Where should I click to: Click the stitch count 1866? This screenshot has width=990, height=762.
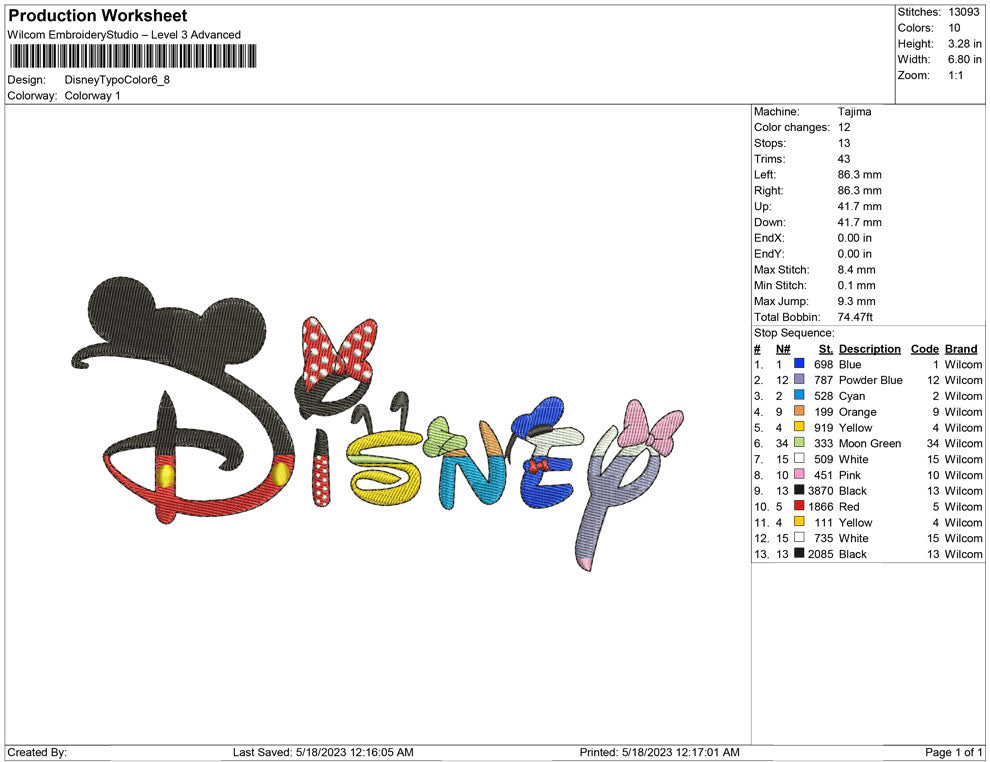(820, 506)
